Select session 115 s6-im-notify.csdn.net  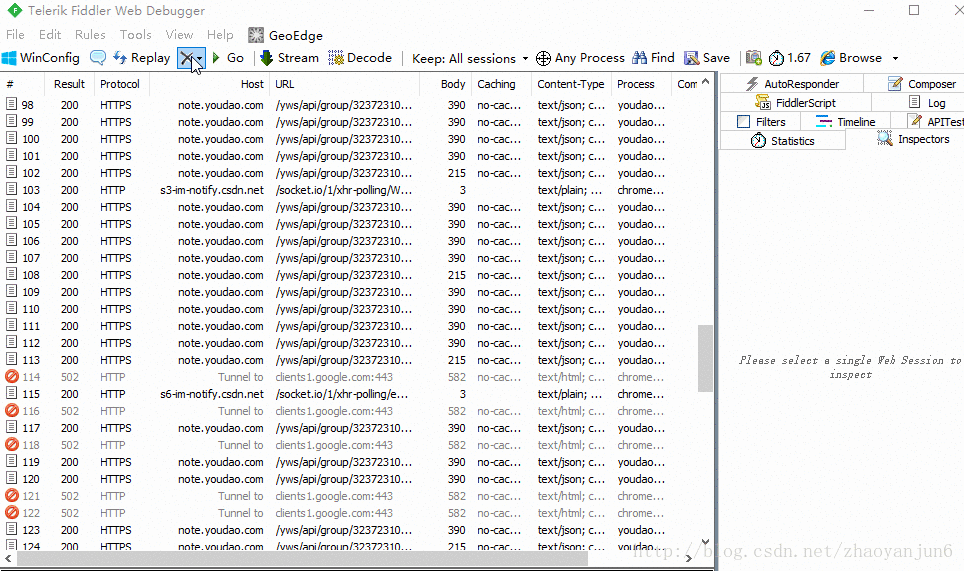click(x=350, y=394)
